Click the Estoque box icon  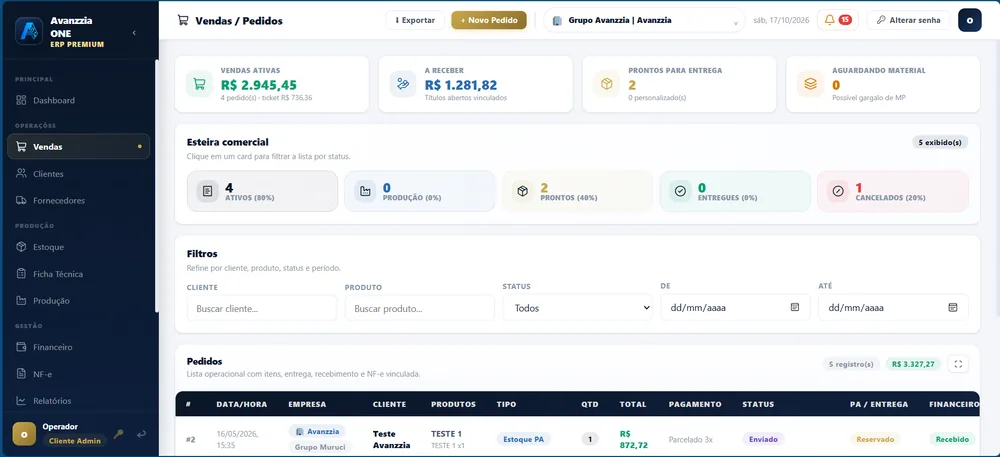click(21, 247)
